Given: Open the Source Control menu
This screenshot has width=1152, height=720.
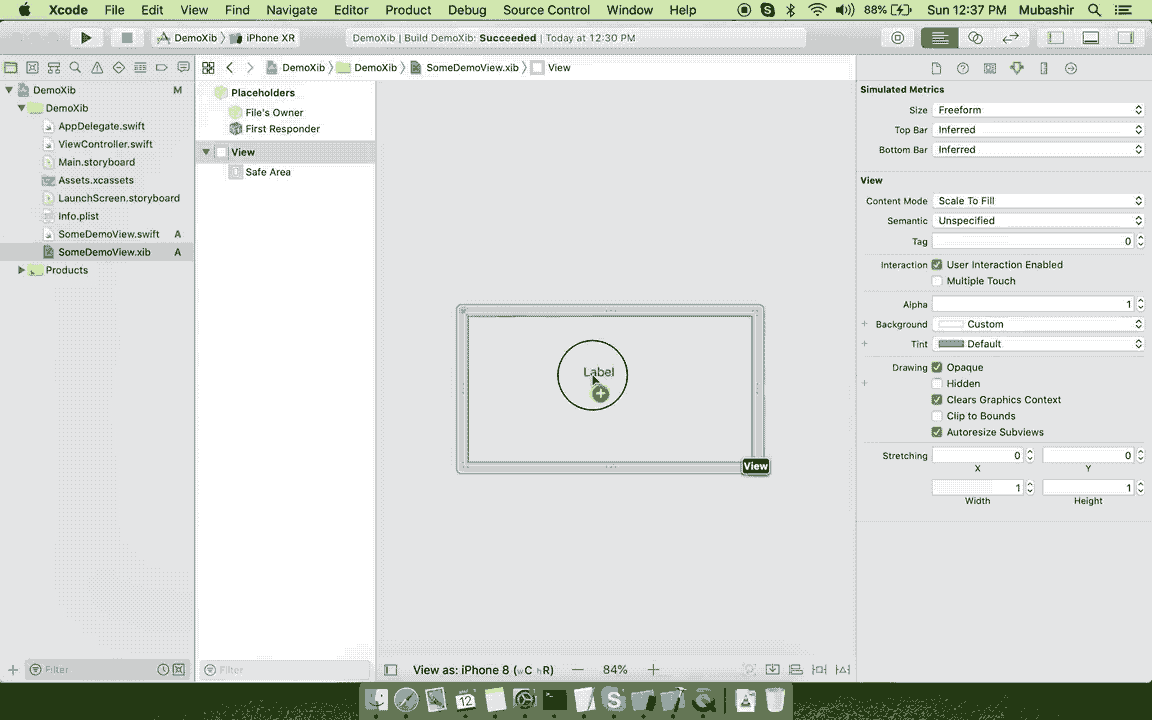Looking at the screenshot, I should tap(546, 10).
